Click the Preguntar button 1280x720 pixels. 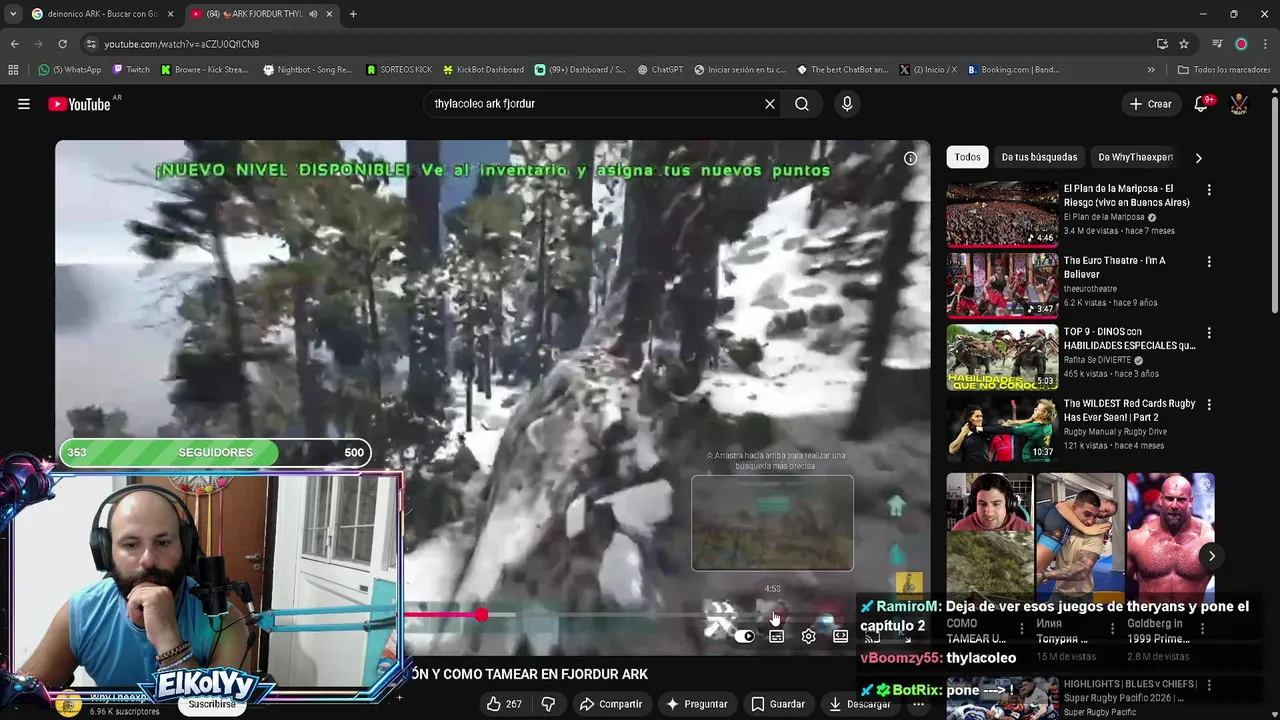click(x=696, y=704)
